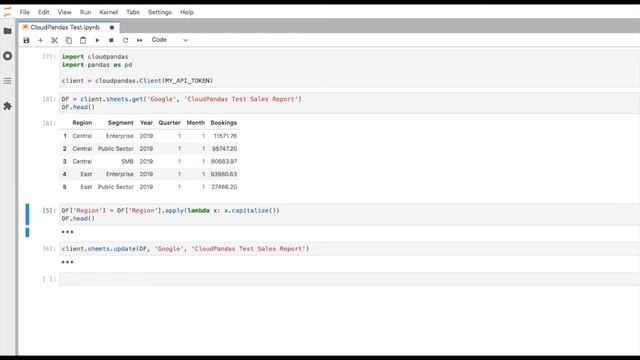This screenshot has height=360, width=640.
Task: Open the Tabs menu
Action: pos(133,12)
